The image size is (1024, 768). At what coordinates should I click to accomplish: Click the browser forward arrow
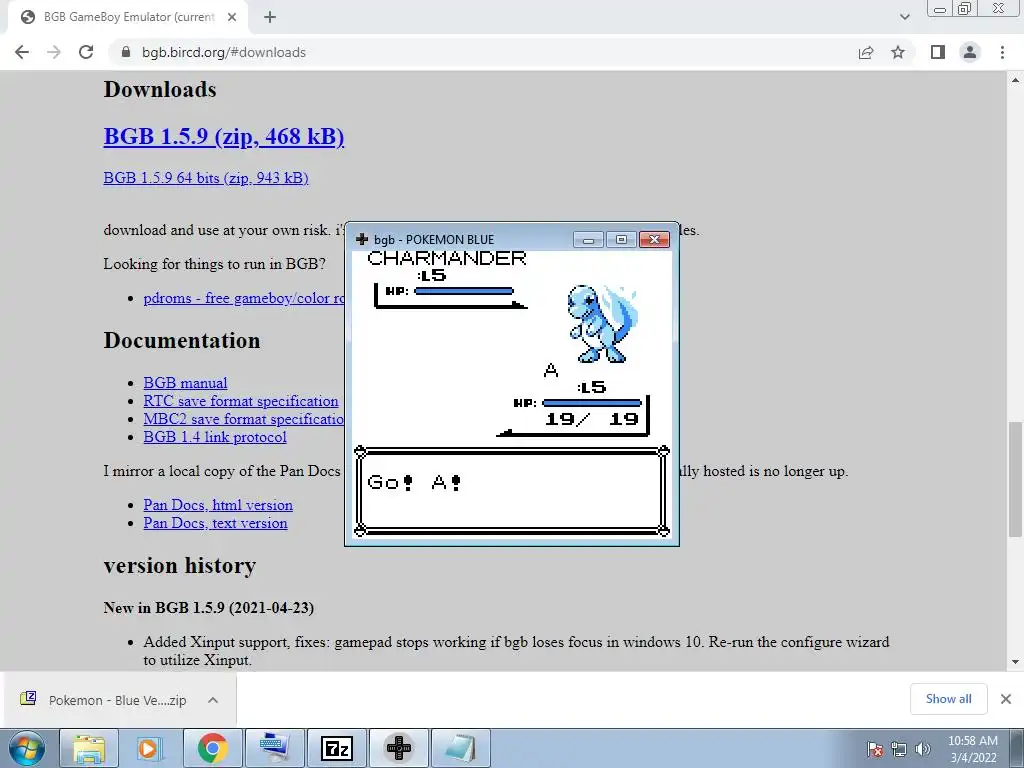point(54,52)
